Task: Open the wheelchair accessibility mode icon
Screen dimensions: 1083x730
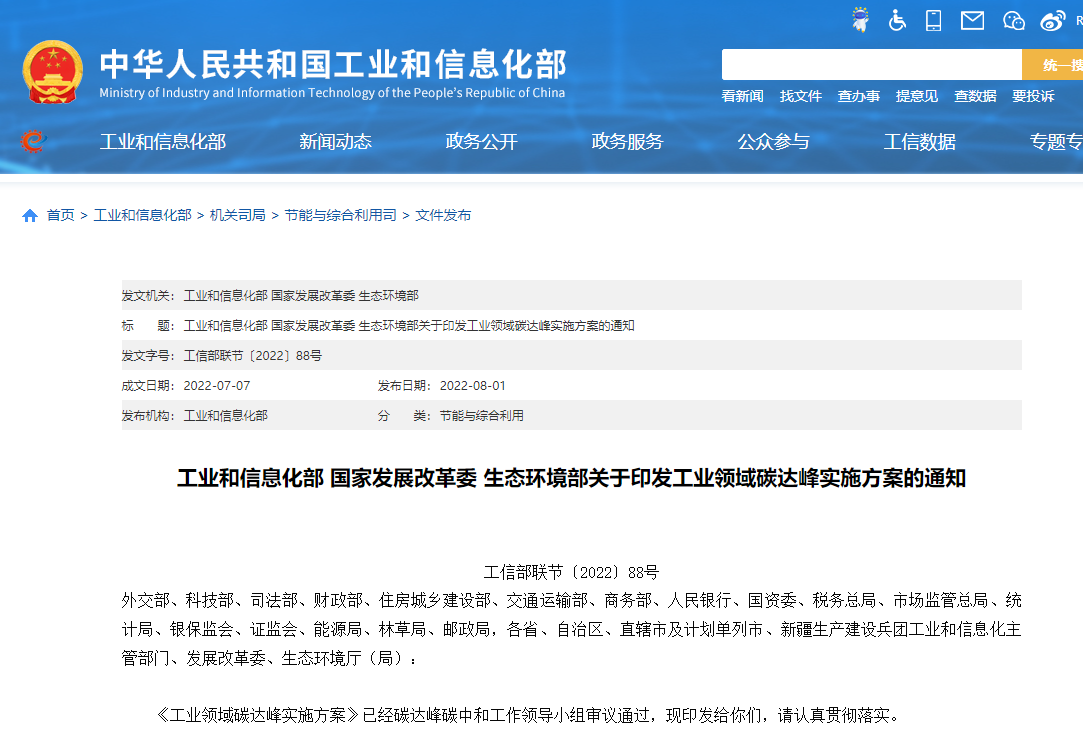Action: click(x=897, y=20)
